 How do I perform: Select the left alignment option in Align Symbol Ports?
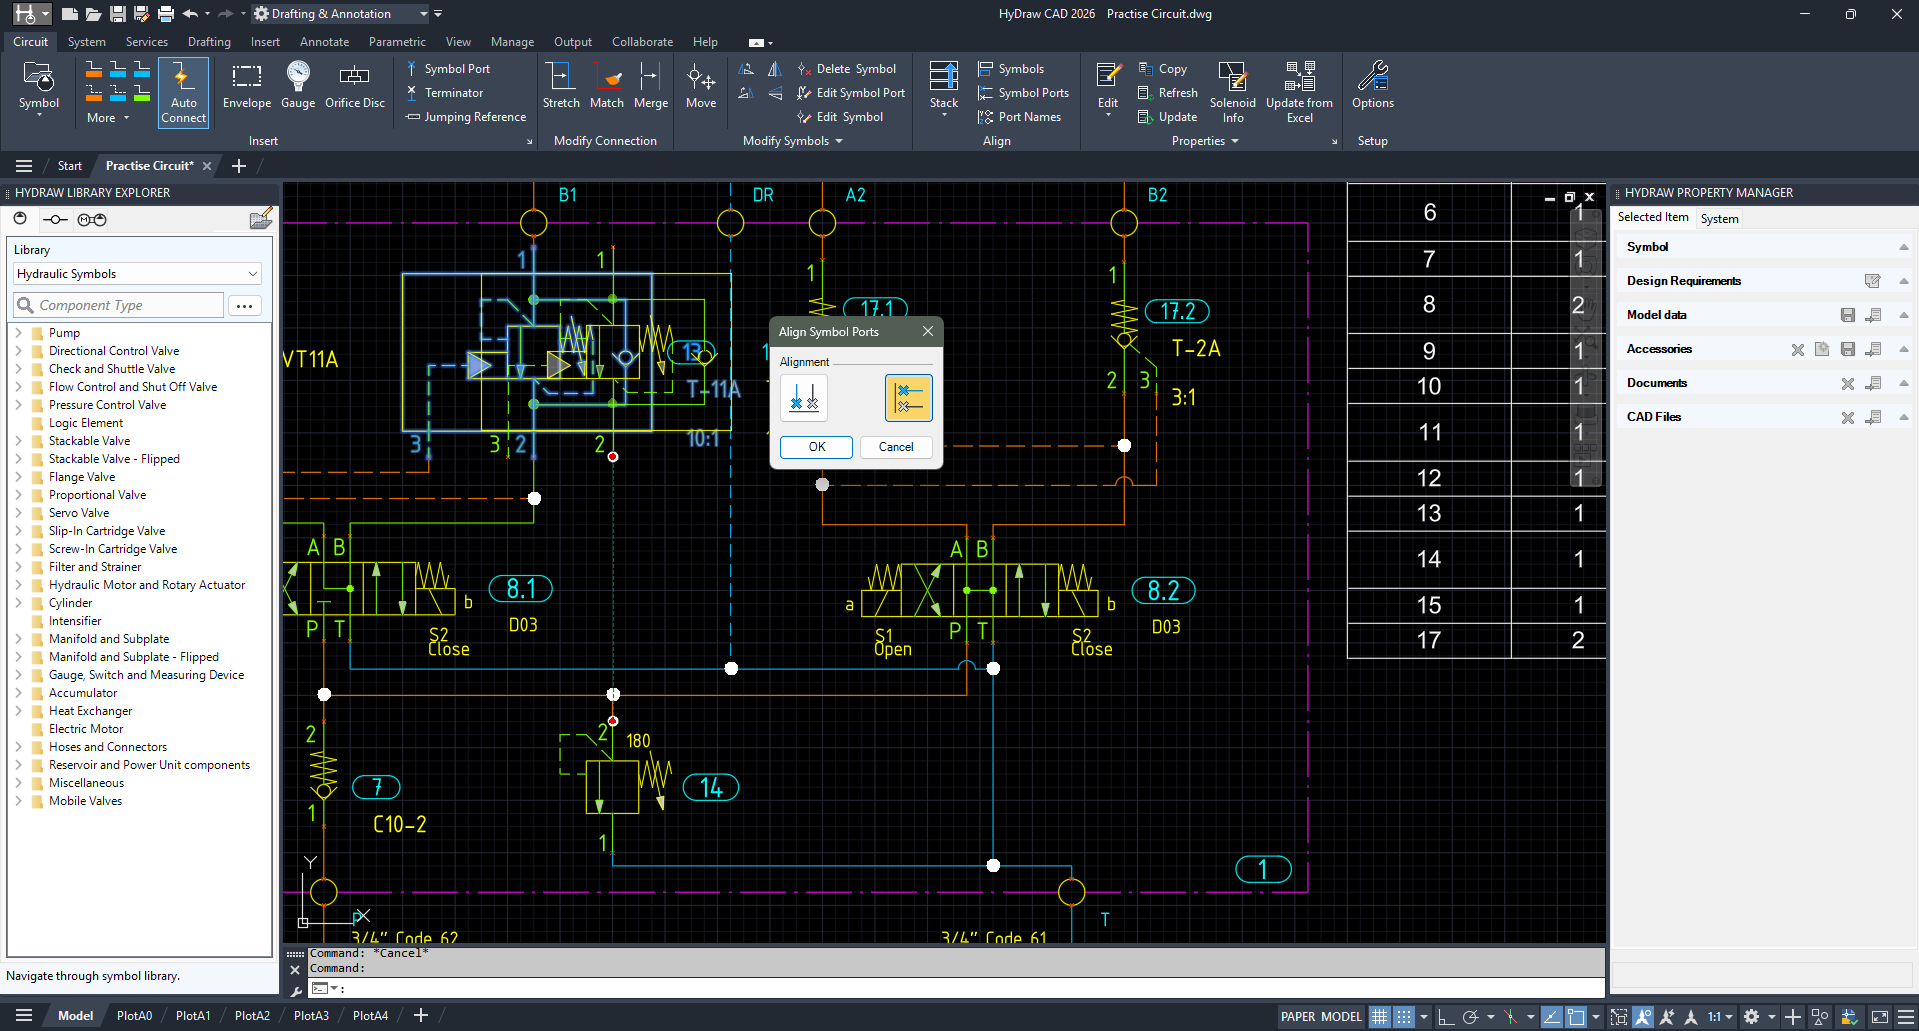803,397
